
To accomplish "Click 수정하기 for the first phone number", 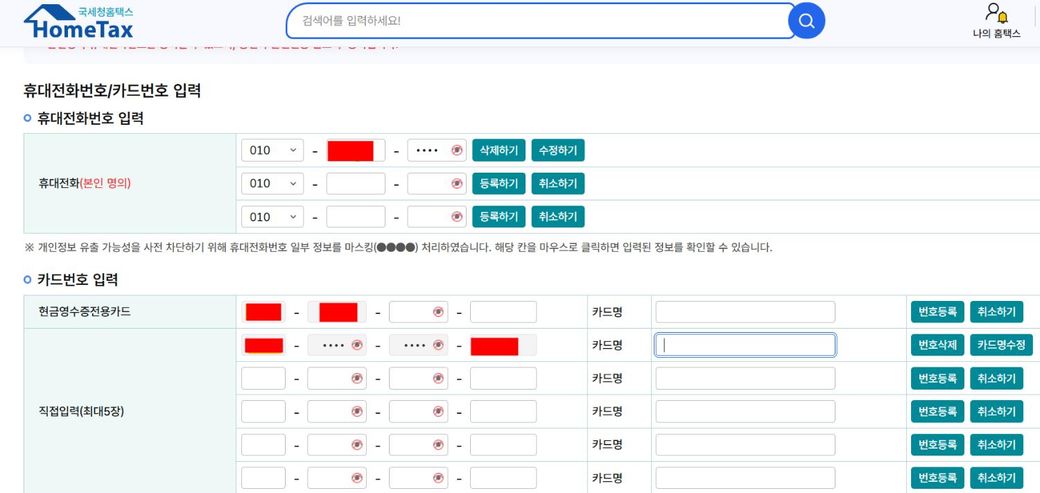I will (557, 150).
